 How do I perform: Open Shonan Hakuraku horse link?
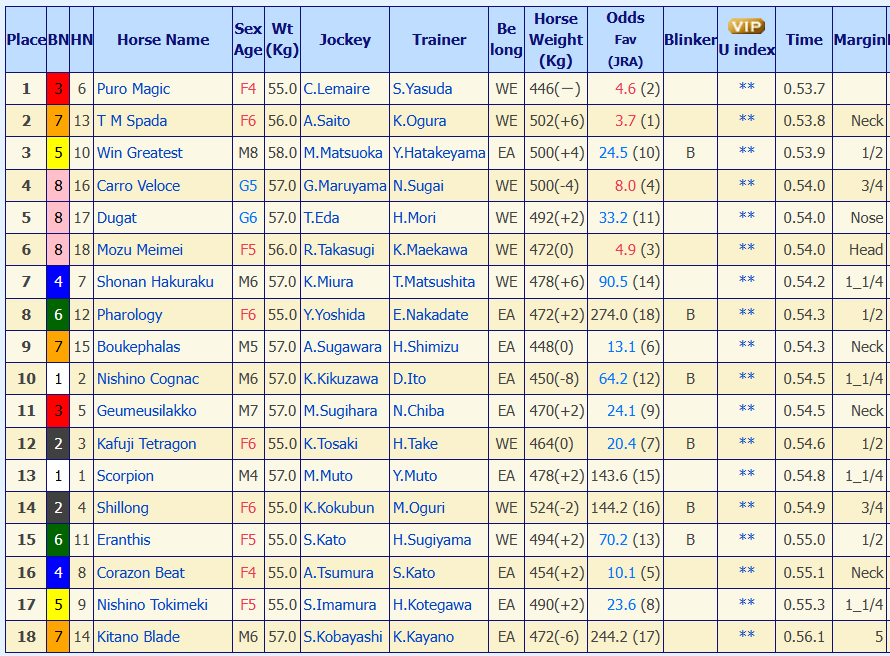[155, 281]
